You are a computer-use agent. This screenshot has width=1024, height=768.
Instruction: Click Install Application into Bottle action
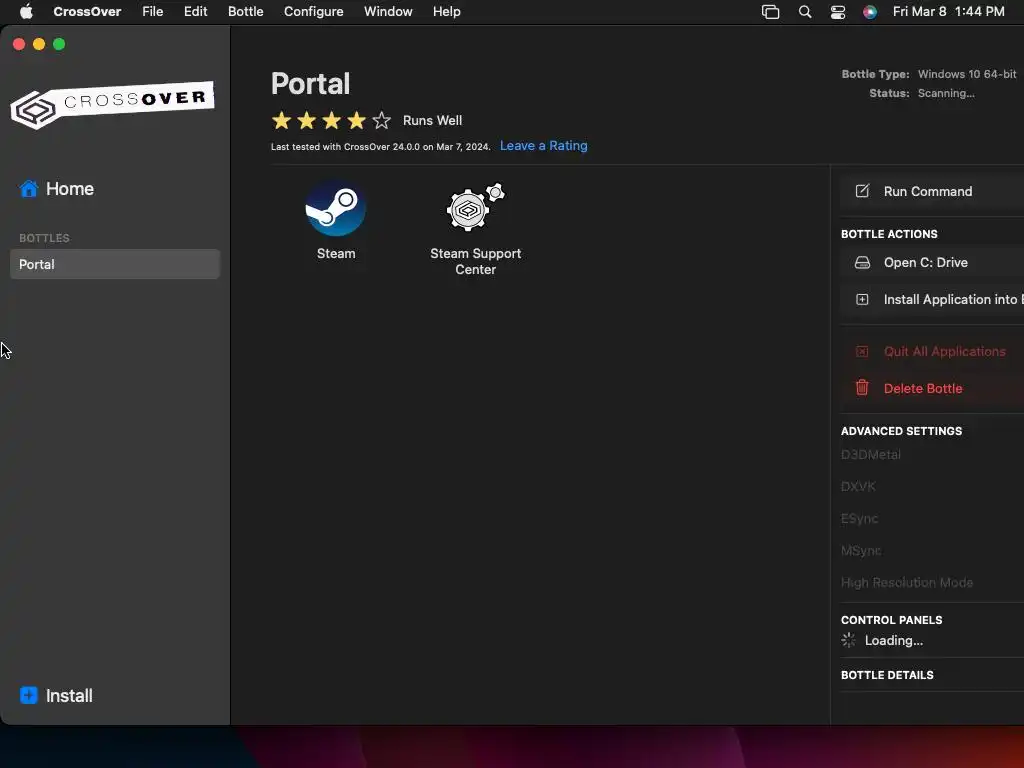click(932, 299)
